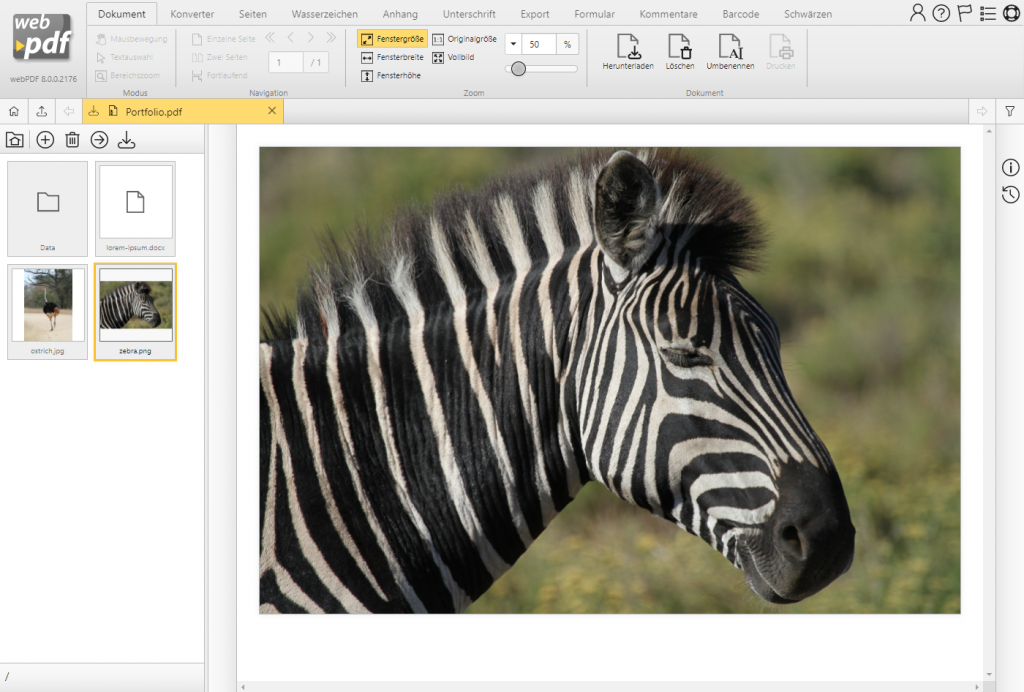The height and width of the screenshot is (692, 1024).
Task: Click the Umbenennen icon to rename the document
Action: click(x=733, y=48)
